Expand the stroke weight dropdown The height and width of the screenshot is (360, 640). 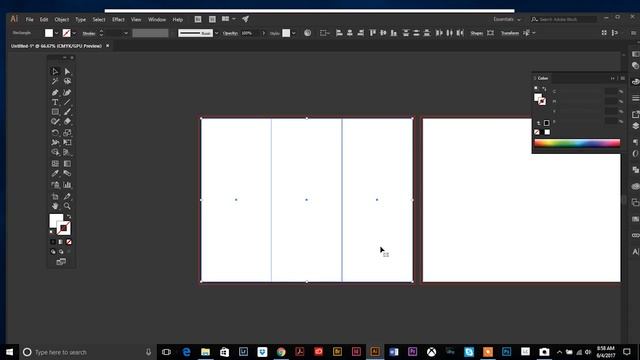126,33
